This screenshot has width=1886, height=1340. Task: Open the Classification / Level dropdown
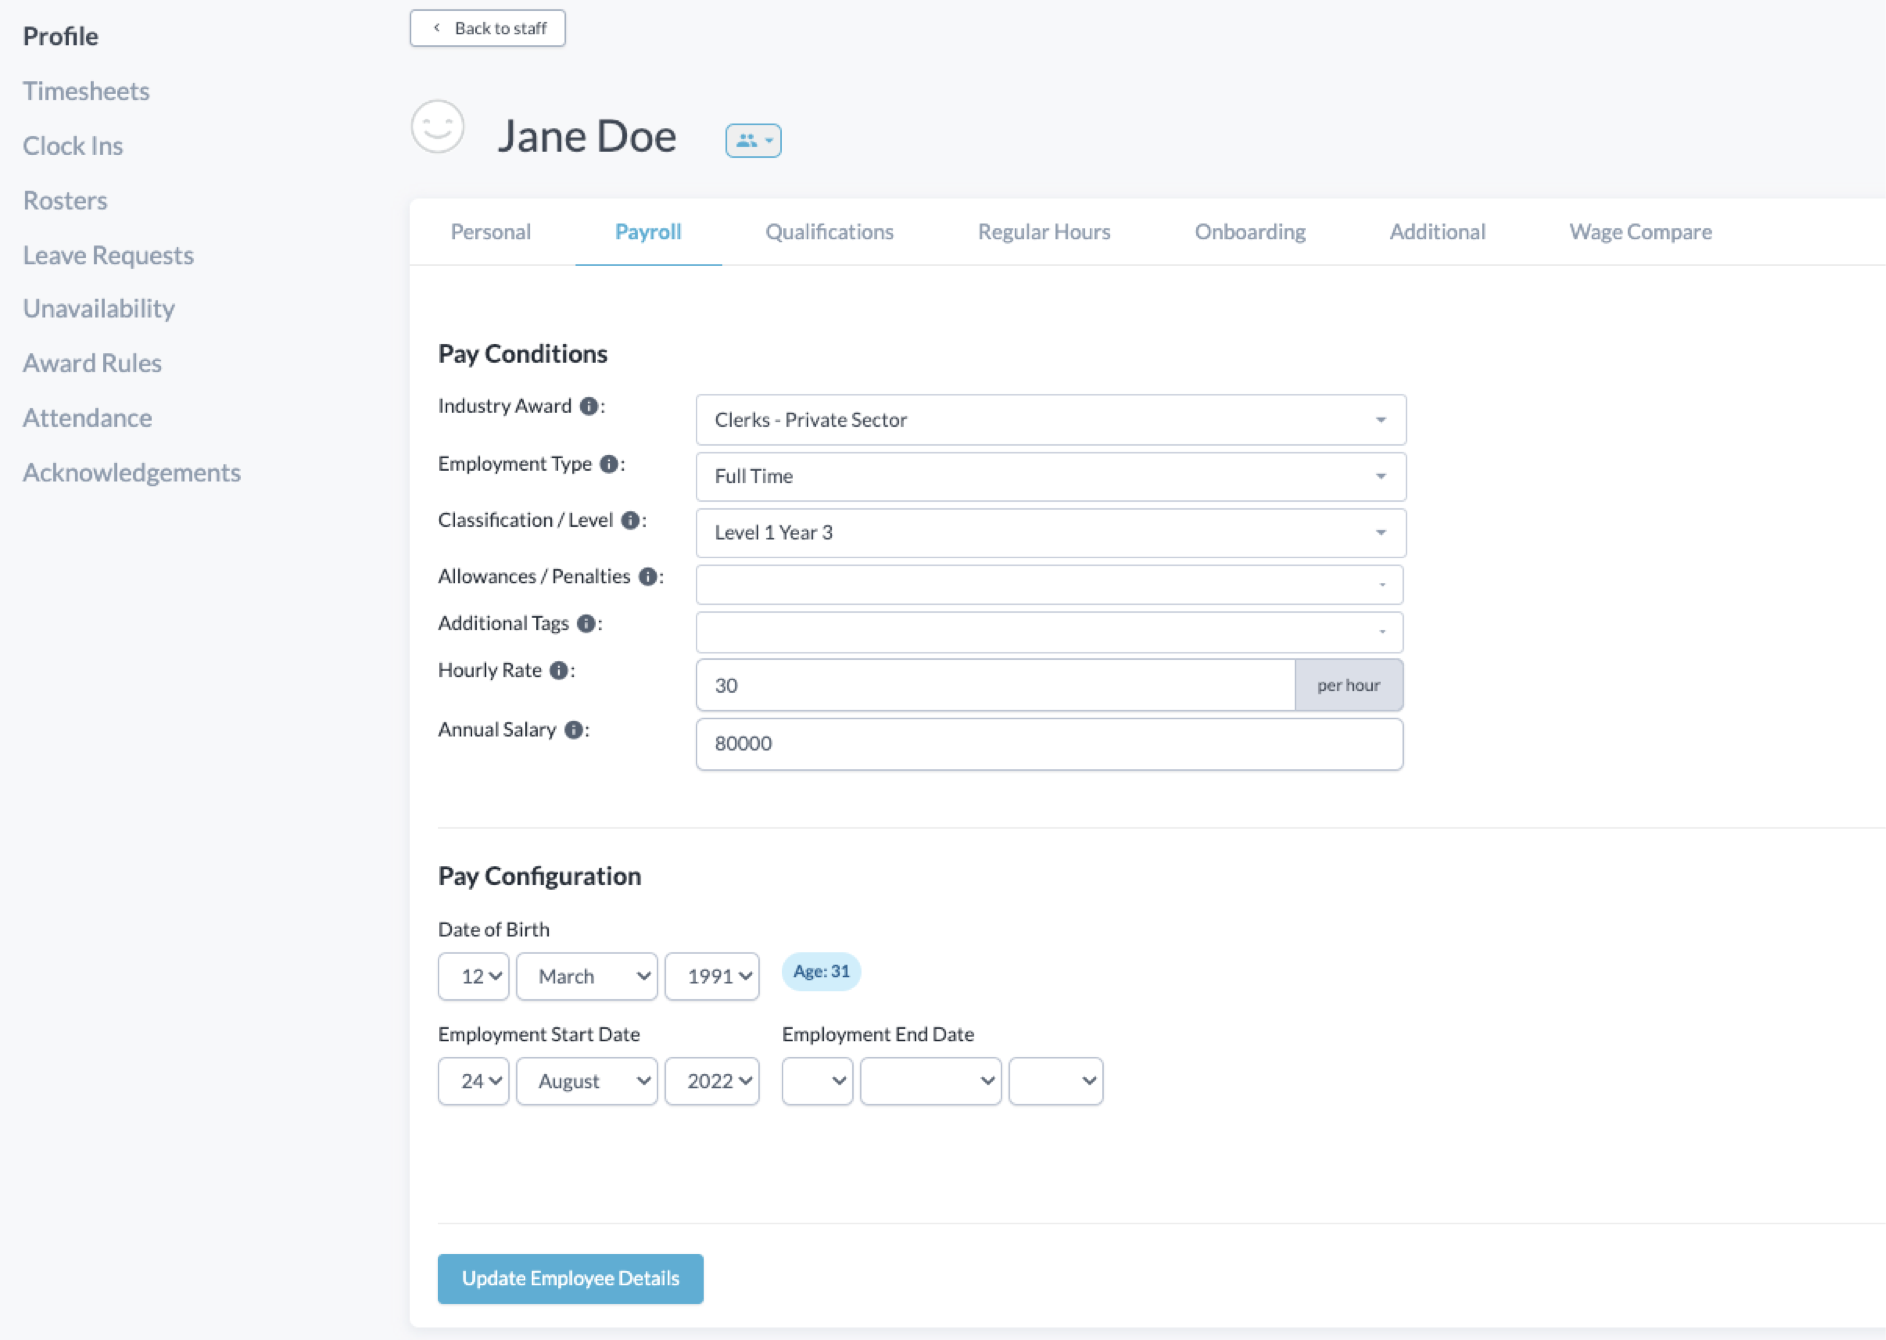pos(1050,533)
